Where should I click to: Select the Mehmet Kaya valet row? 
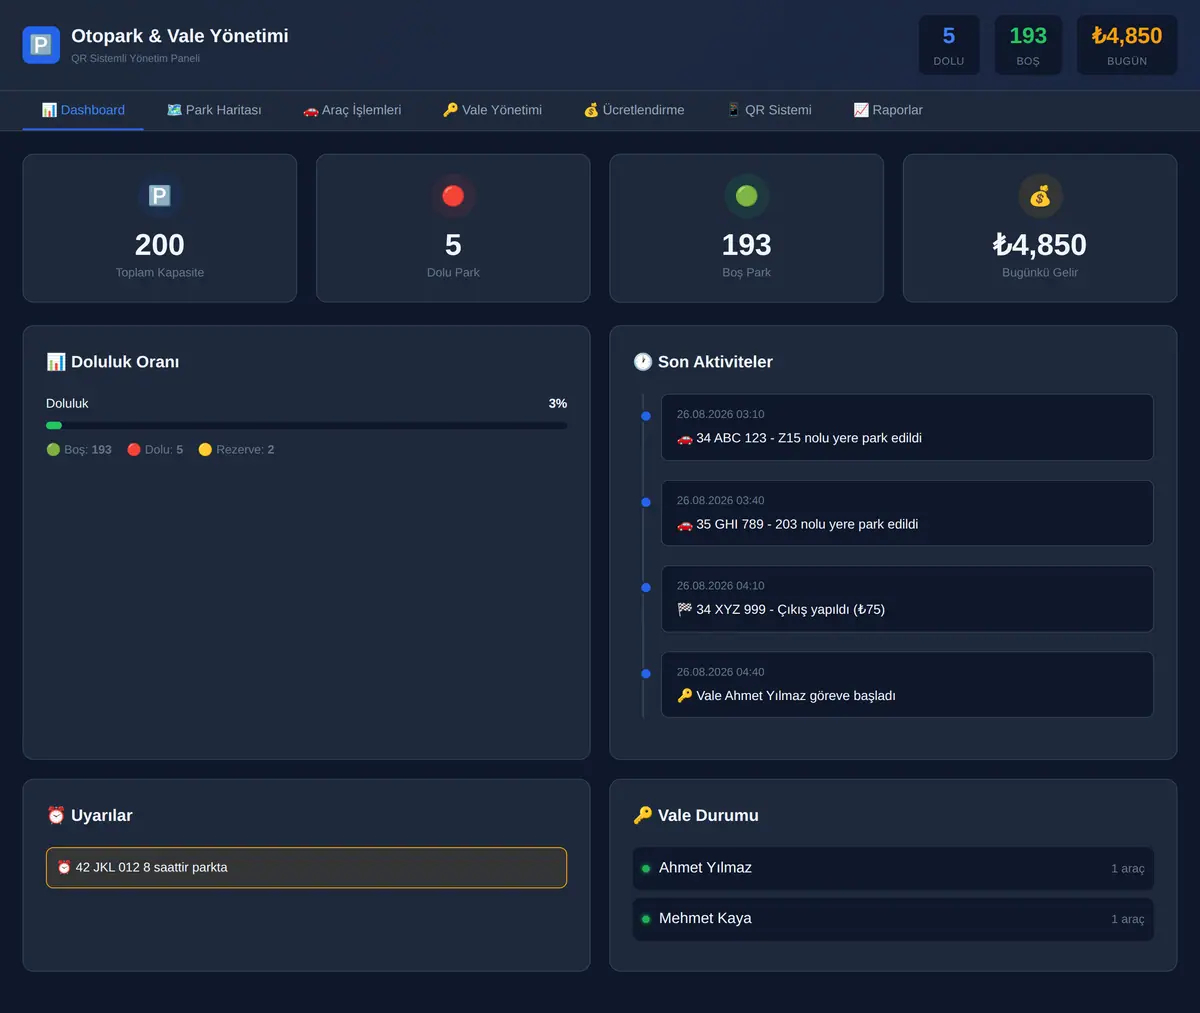[x=893, y=919]
